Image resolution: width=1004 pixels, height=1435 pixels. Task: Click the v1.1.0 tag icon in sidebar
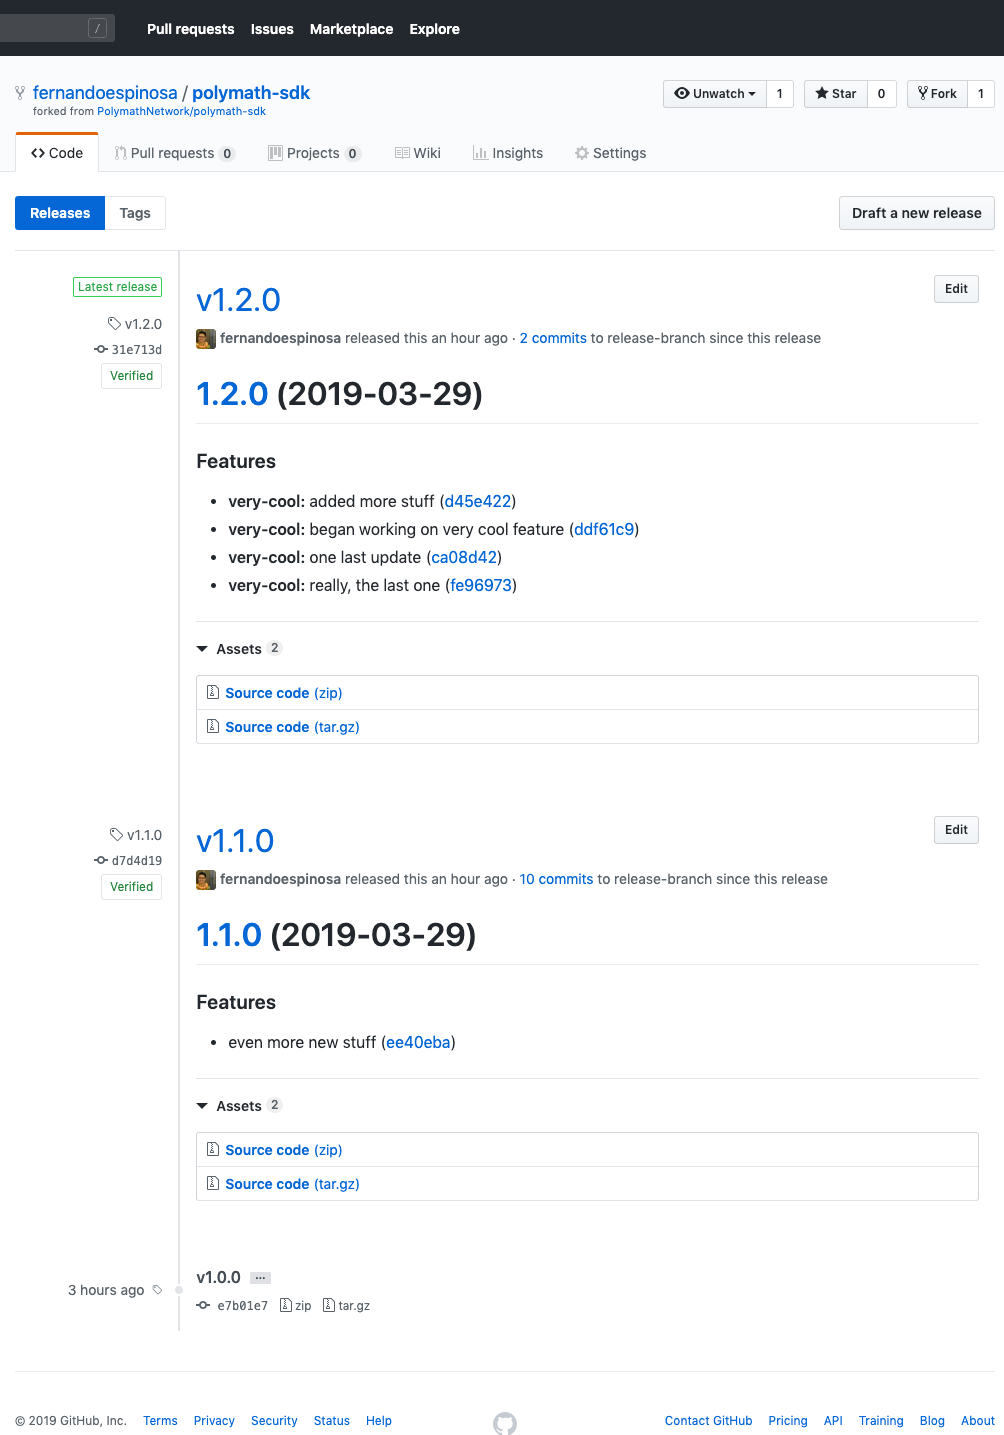(x=117, y=835)
